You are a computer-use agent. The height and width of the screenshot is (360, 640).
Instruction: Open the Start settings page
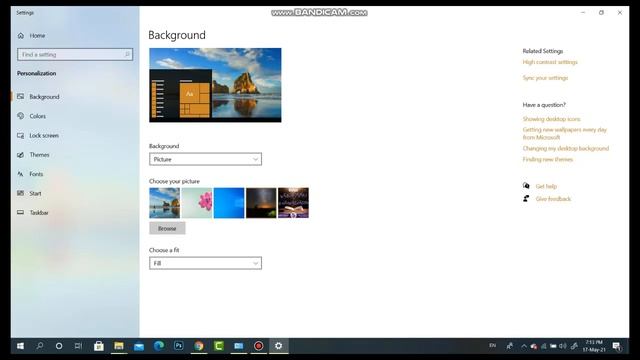point(35,193)
